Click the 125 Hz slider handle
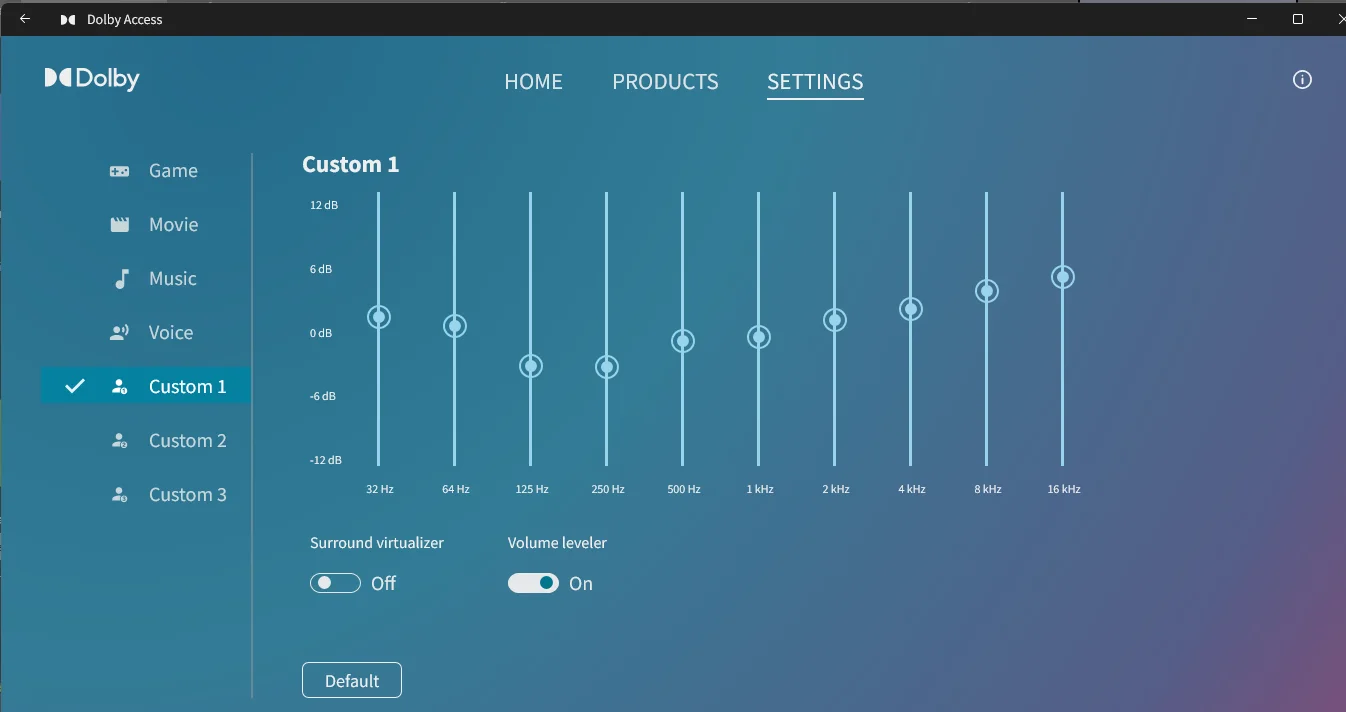The height and width of the screenshot is (712, 1346). point(531,366)
